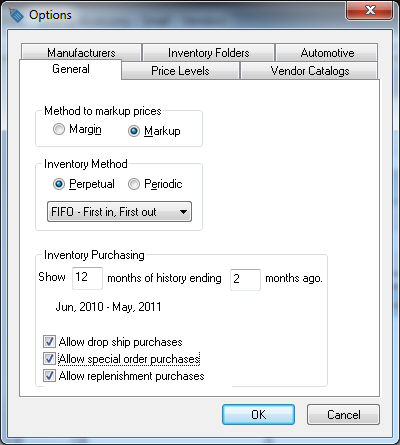Screen dimensions: 400x445
Task: Go to the Automotive tab
Action: (x=327, y=53)
